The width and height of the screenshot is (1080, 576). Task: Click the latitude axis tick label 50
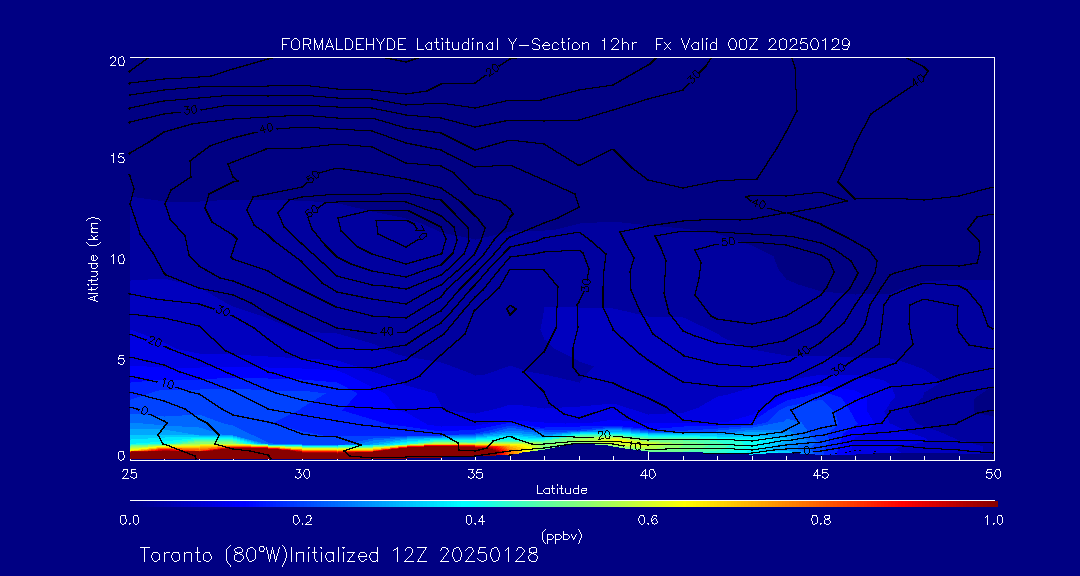pos(994,474)
